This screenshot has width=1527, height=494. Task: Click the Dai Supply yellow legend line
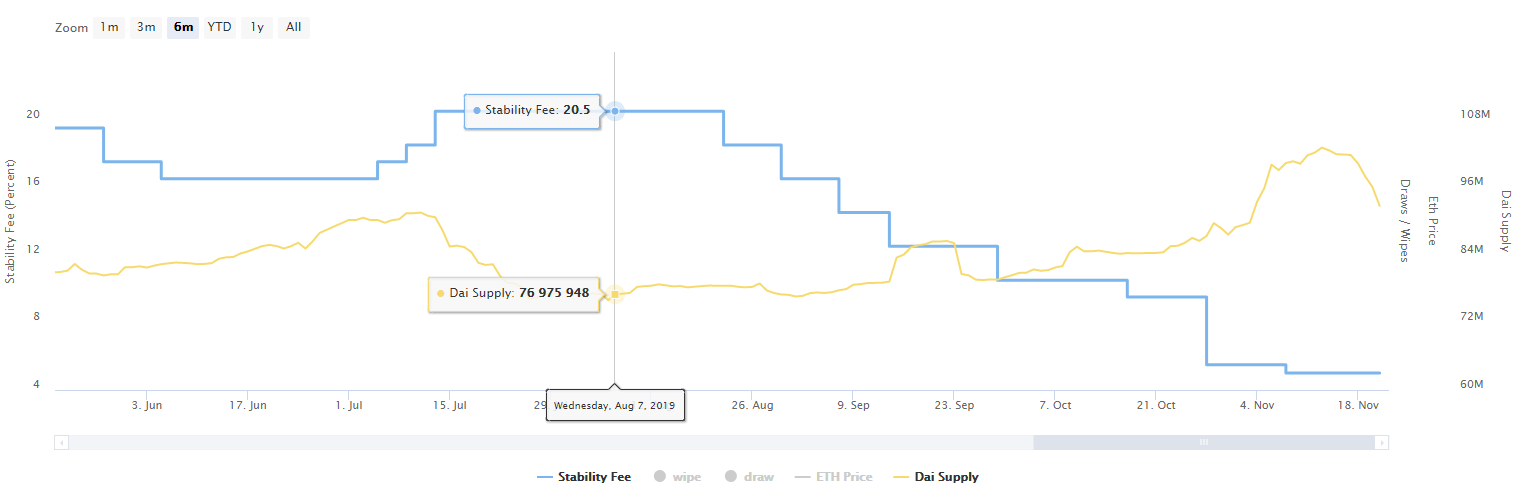[x=895, y=477]
